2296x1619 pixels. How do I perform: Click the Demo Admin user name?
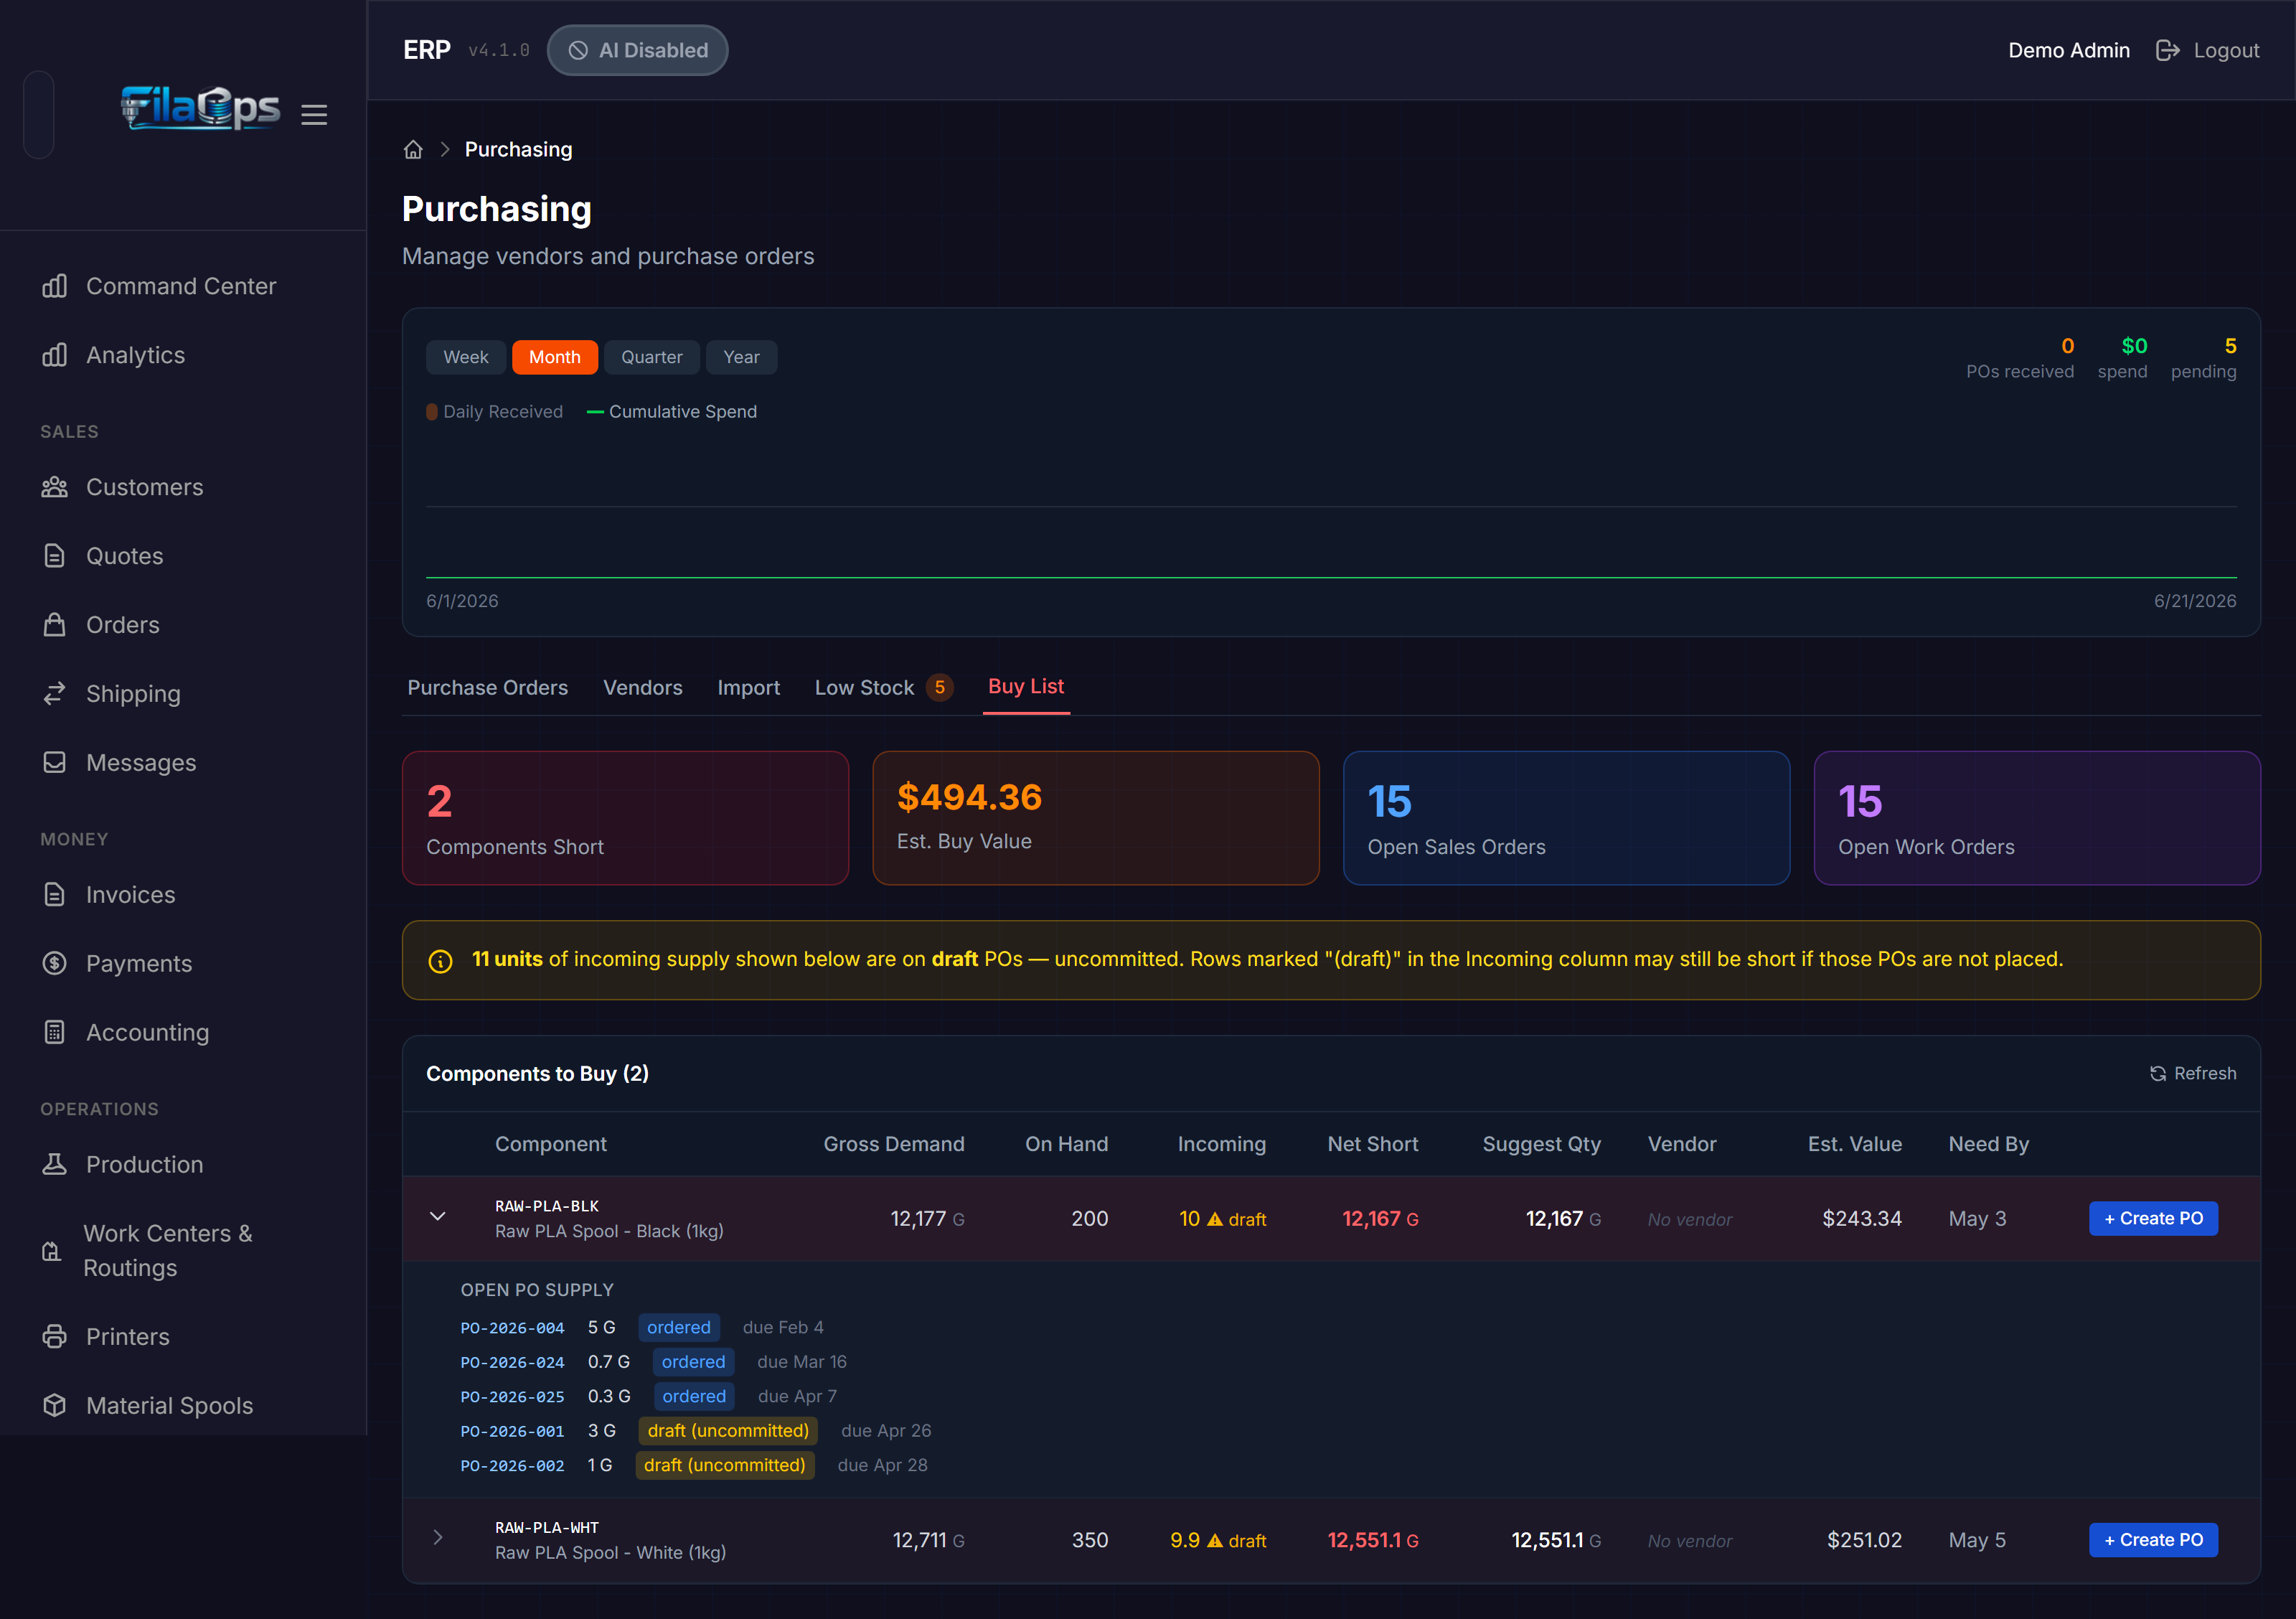click(x=2069, y=51)
